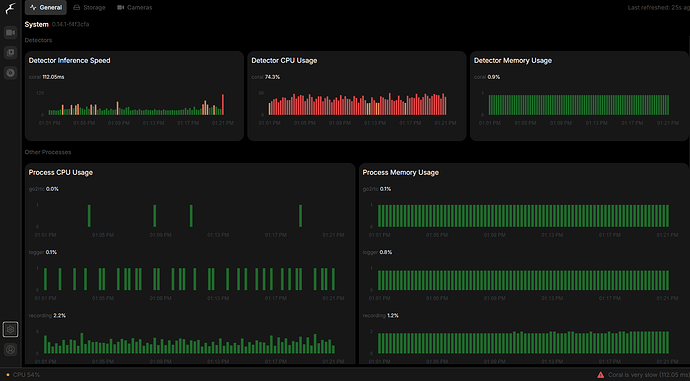Viewport: 690px width, 381px height.
Task: Click the go2rtc Process Memory bar chart
Action: [x=523, y=216]
